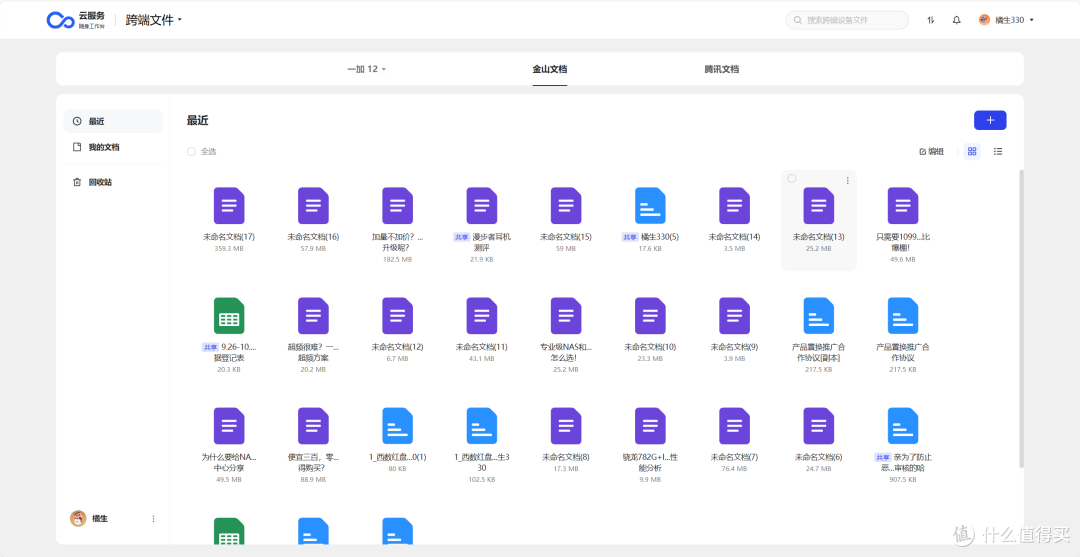The image size is (1080, 557).
Task: Focus the 搜索跨端设备文件 search field
Action: pyautogui.click(x=847, y=20)
